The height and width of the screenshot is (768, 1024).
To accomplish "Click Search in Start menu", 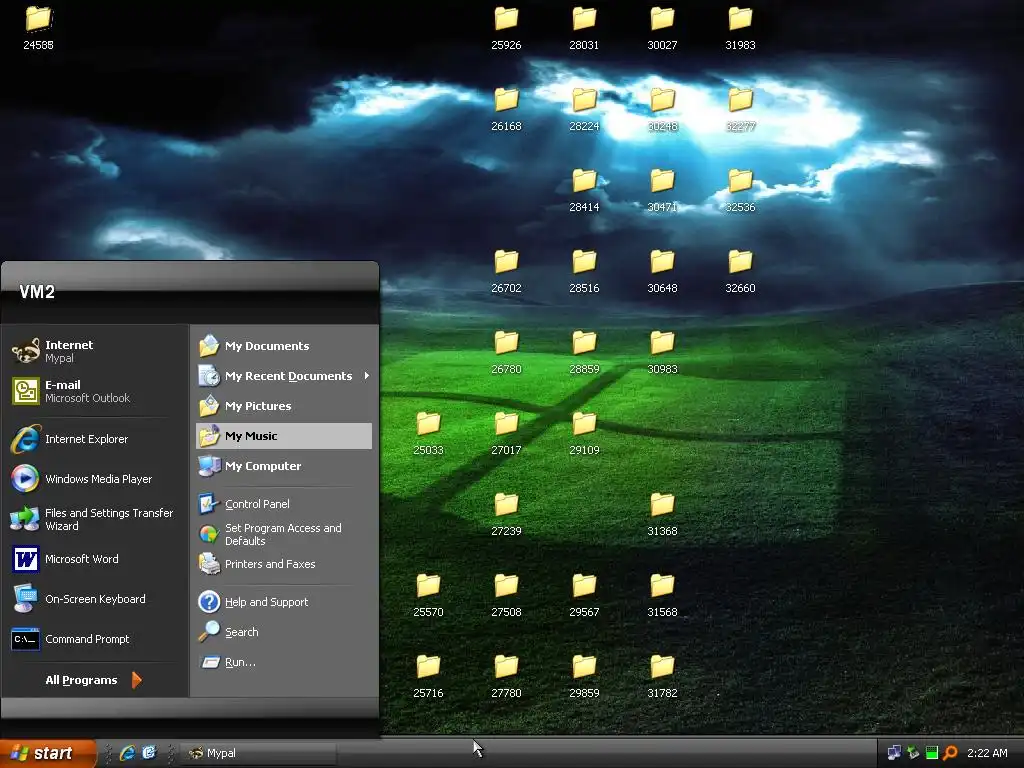I will tap(283, 632).
